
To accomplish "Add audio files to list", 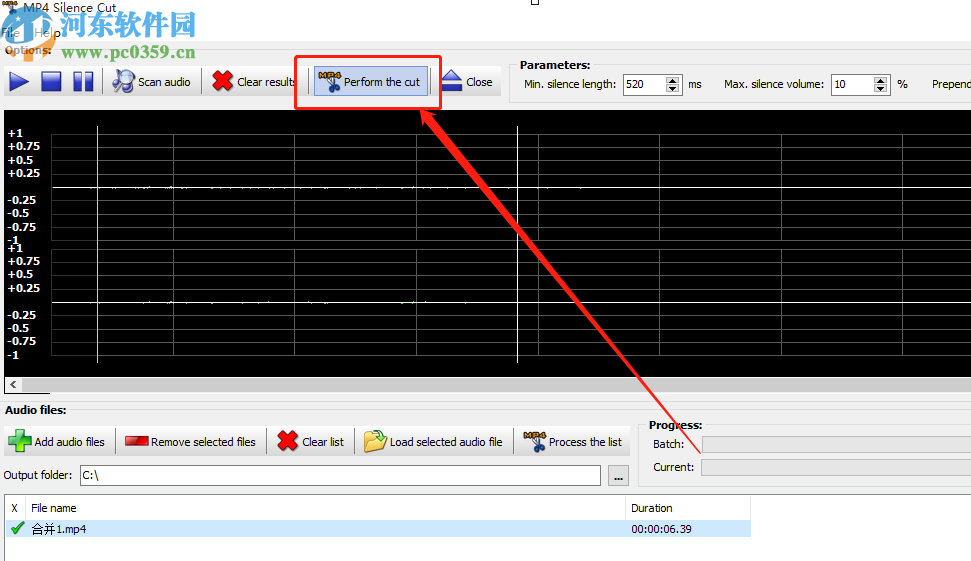I will pos(58,441).
